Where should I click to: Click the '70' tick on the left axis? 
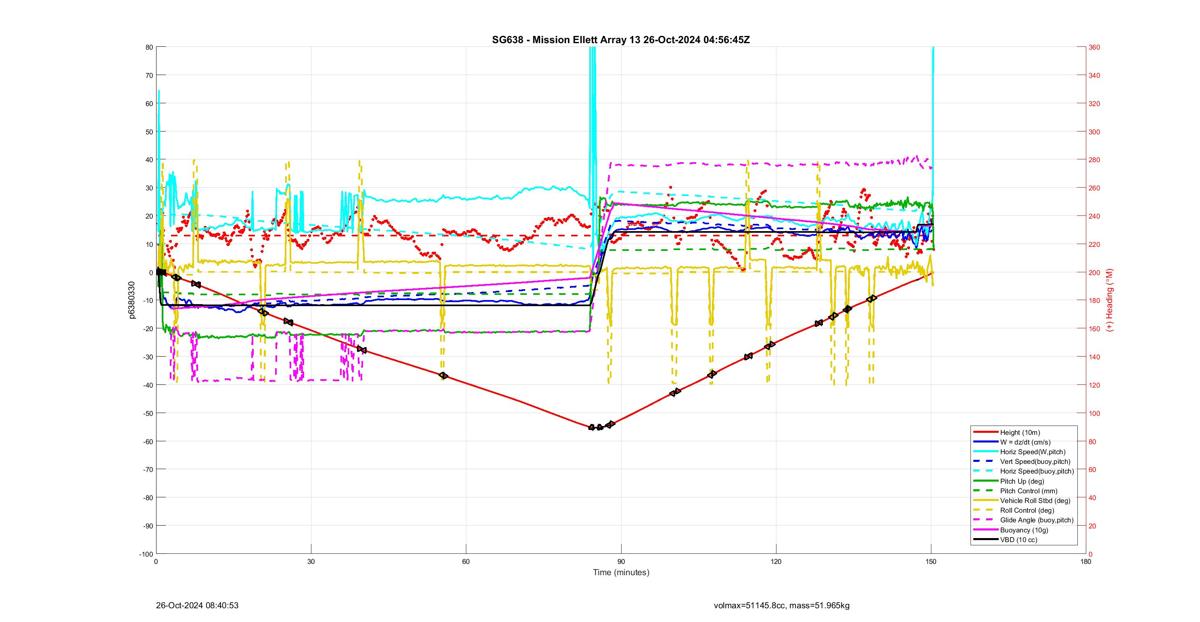[148, 75]
